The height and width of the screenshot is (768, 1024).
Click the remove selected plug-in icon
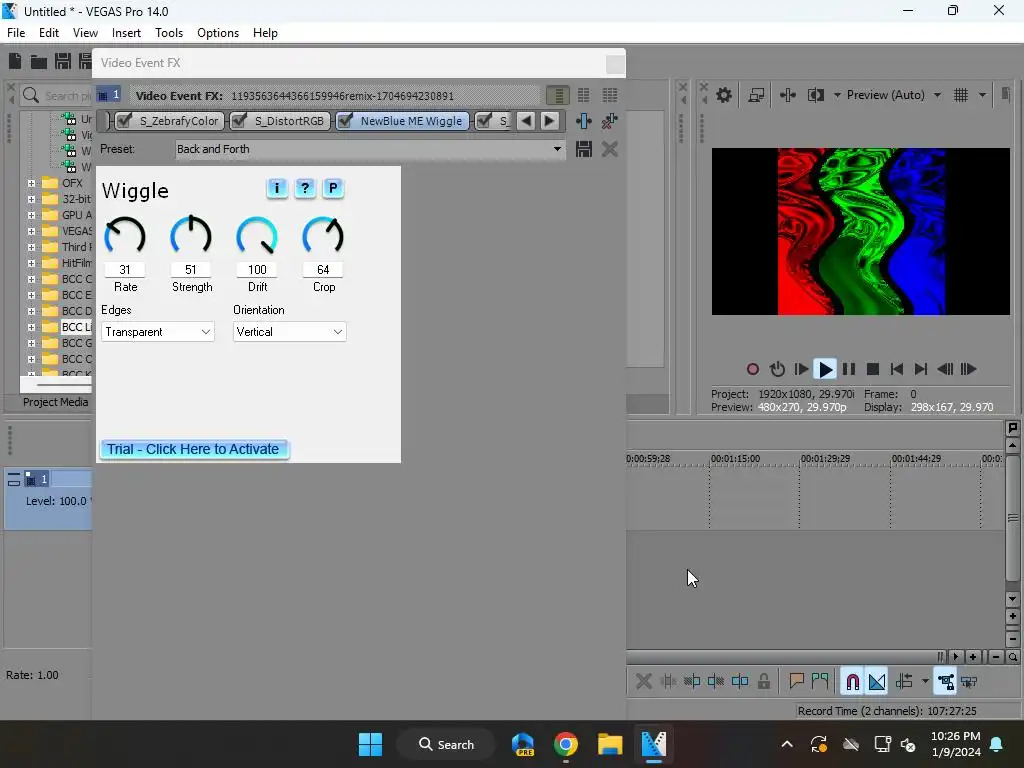click(x=609, y=121)
